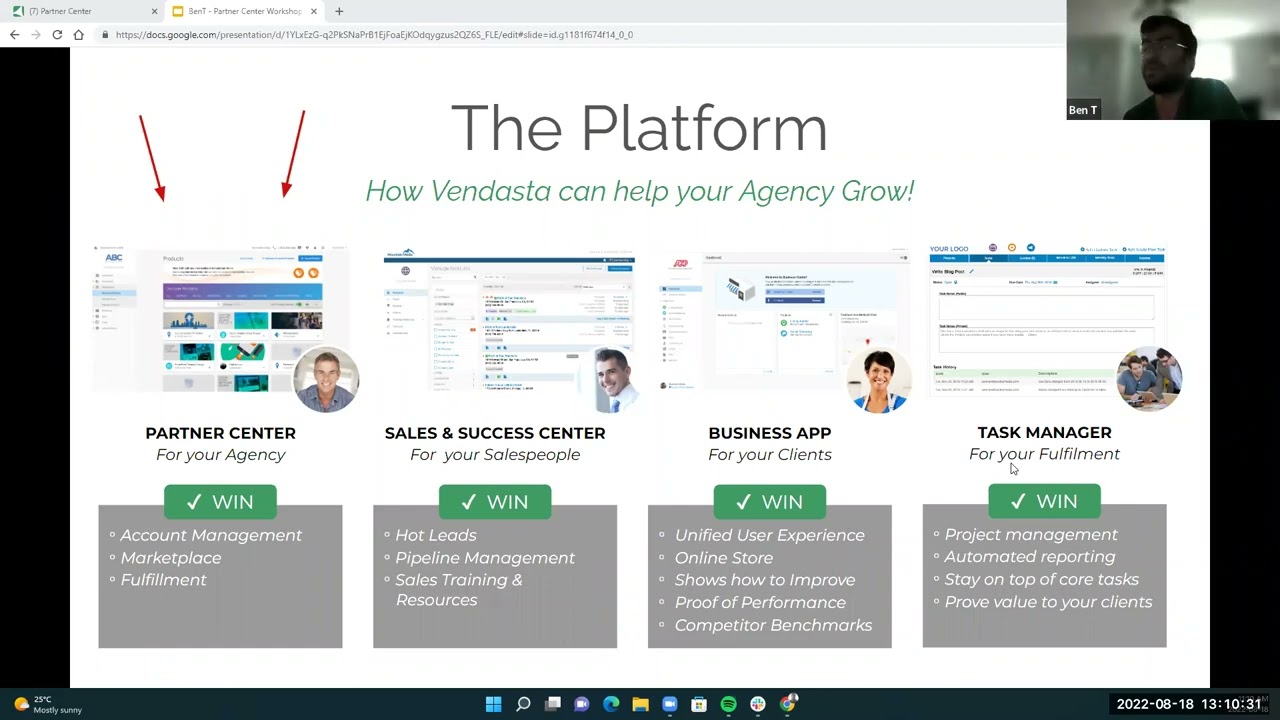Screen dimensions: 1280x720
Task: Click the "SALES & SUCCESS CENTER" heading
Action: [495, 433]
